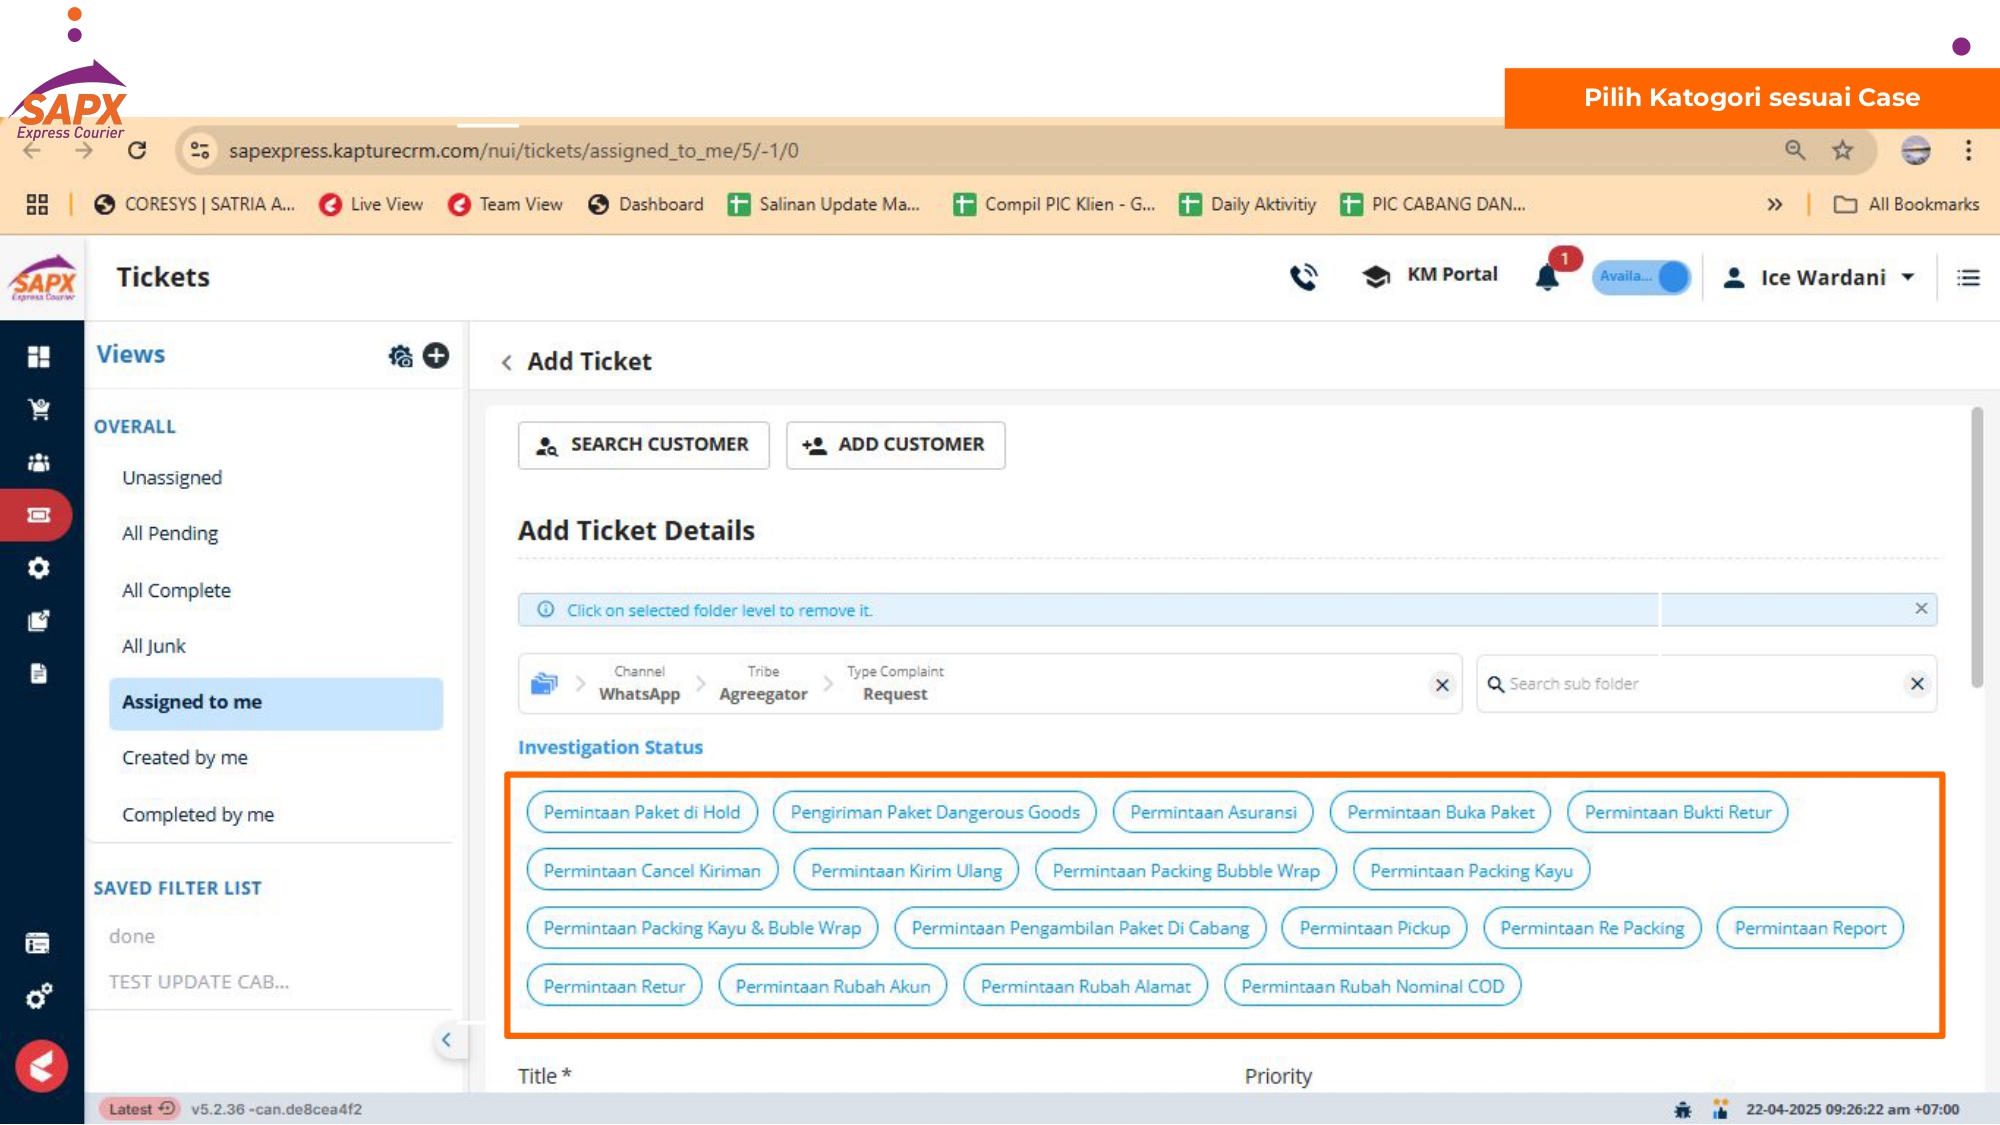
Task: Click the folder root icon in breadcrumb
Action: [x=544, y=684]
